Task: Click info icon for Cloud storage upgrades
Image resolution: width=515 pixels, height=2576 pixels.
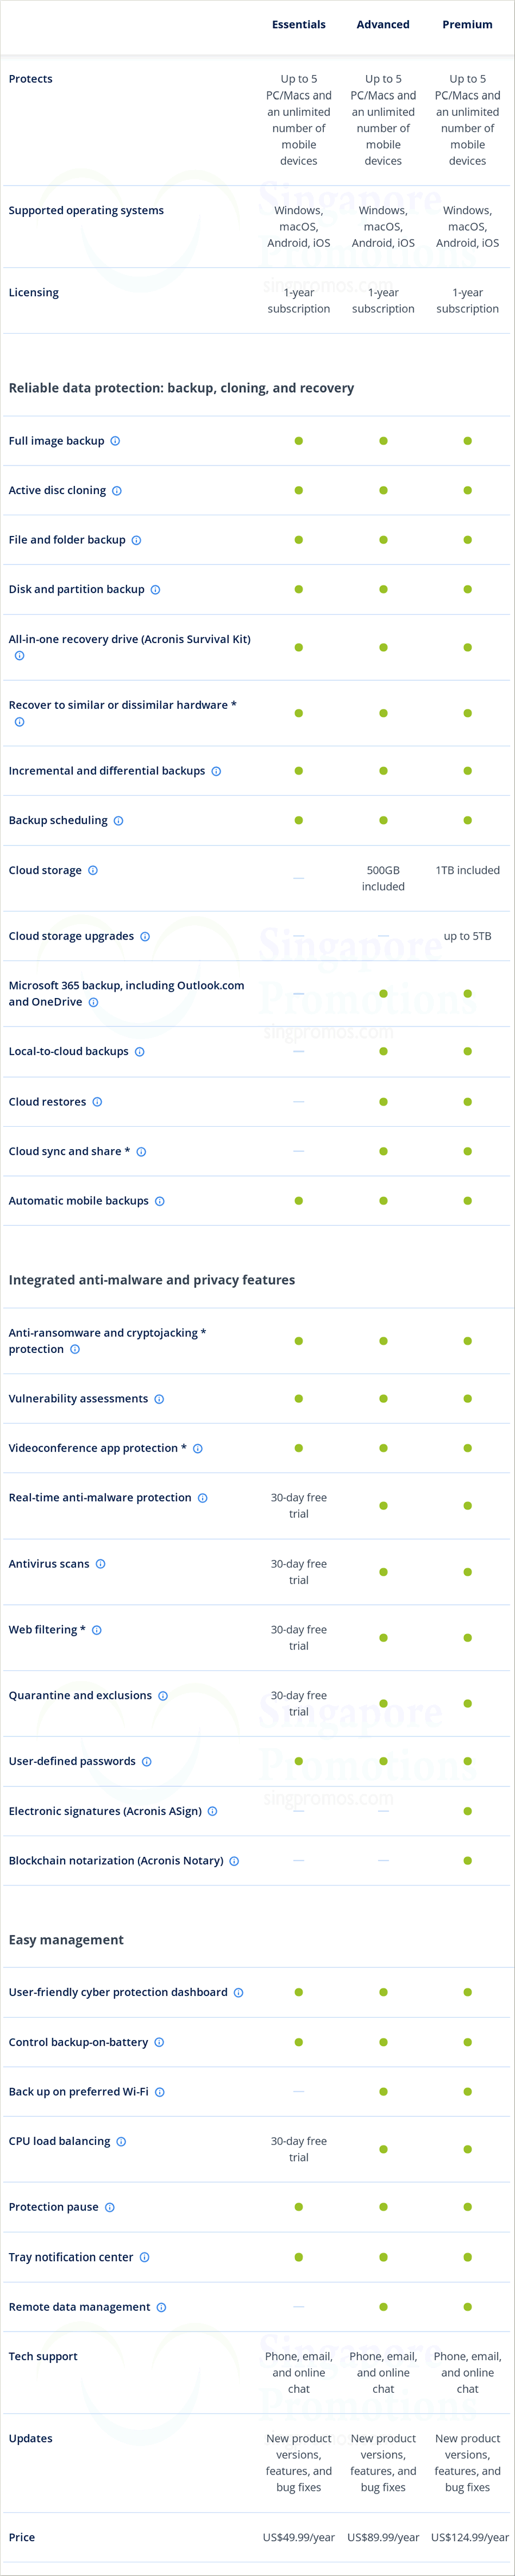Action: point(145,936)
